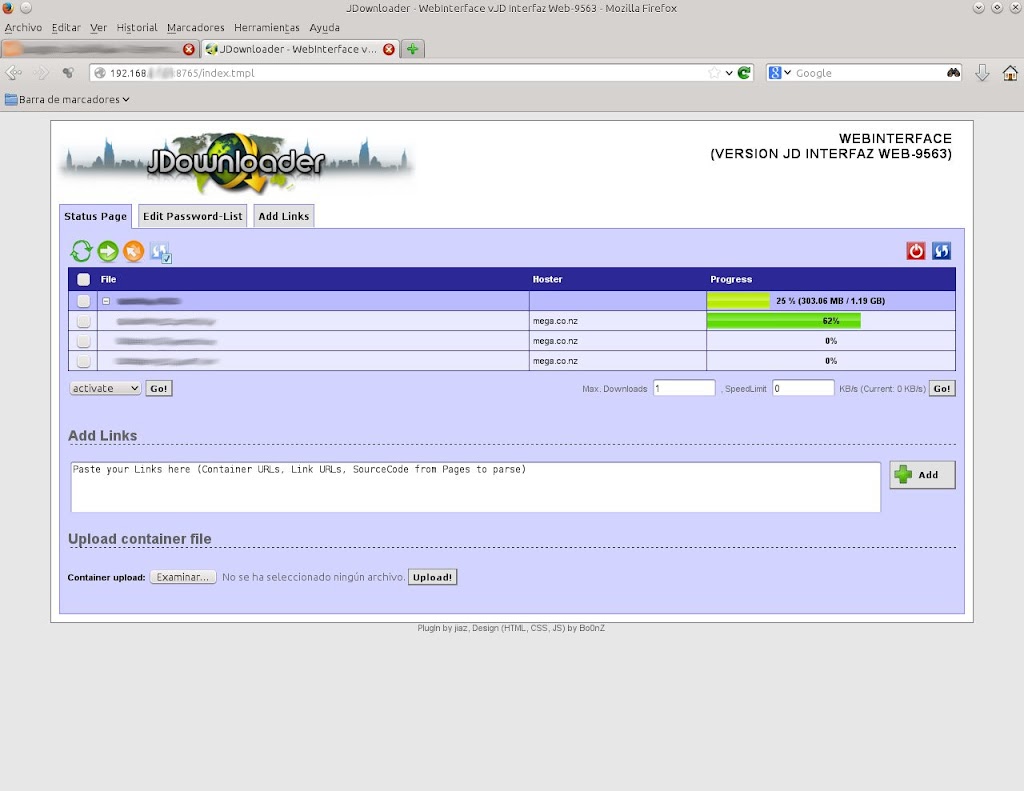Click the green circular refresh icon
The width and height of the screenshot is (1024, 791).
click(x=81, y=252)
